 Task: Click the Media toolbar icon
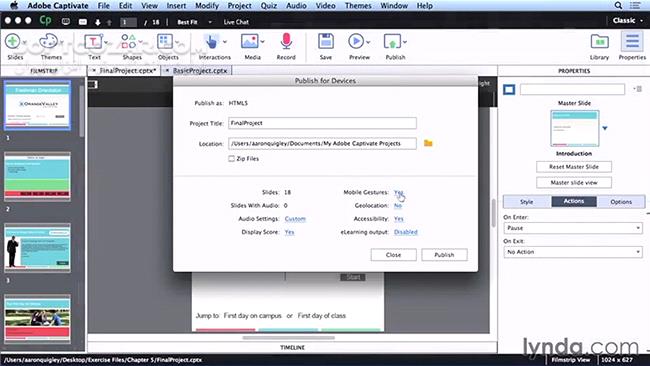click(250, 41)
